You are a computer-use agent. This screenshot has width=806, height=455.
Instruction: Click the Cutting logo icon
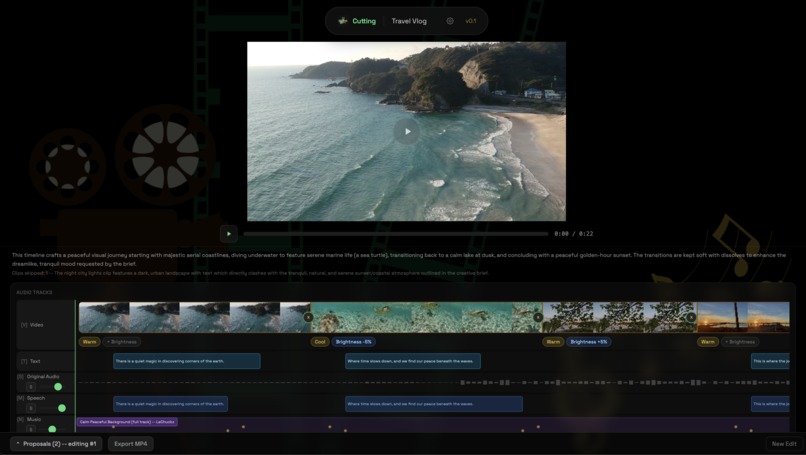(x=343, y=21)
